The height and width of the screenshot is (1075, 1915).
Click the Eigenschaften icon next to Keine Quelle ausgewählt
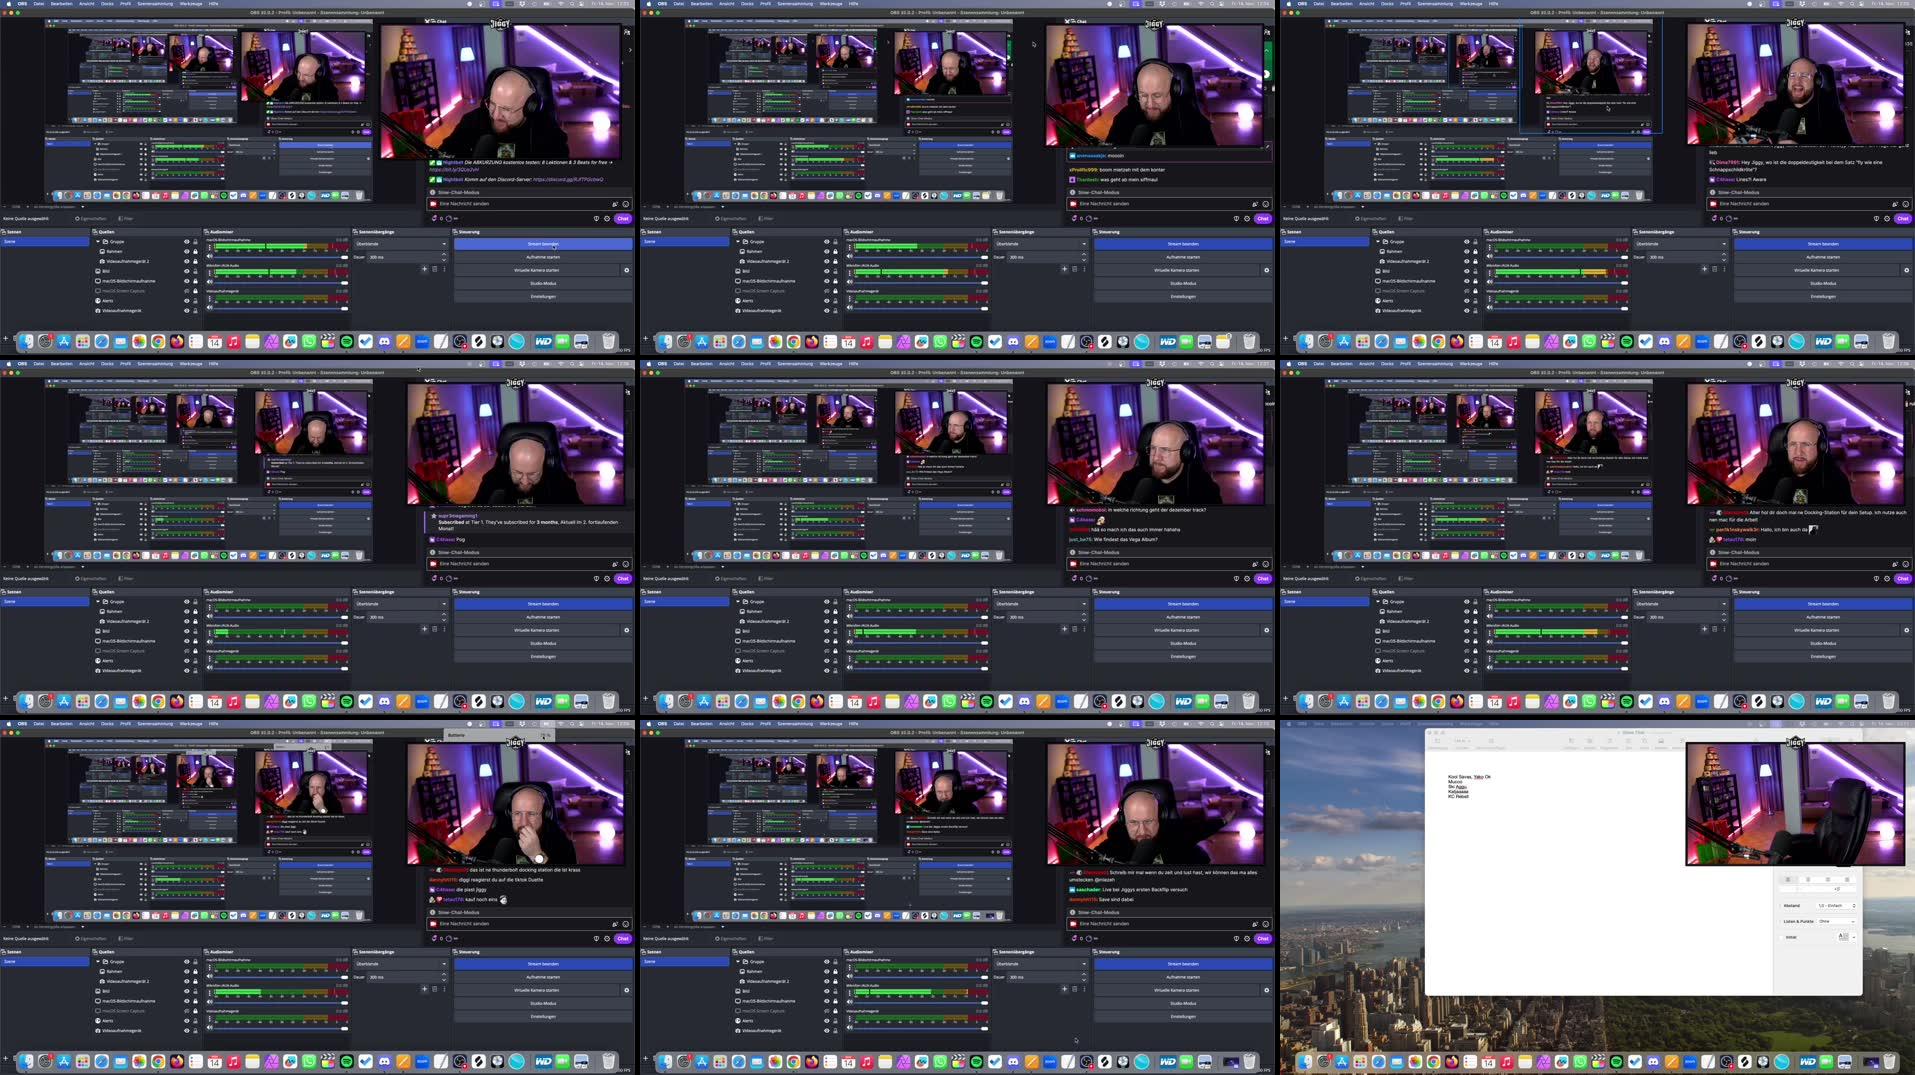coord(78,219)
